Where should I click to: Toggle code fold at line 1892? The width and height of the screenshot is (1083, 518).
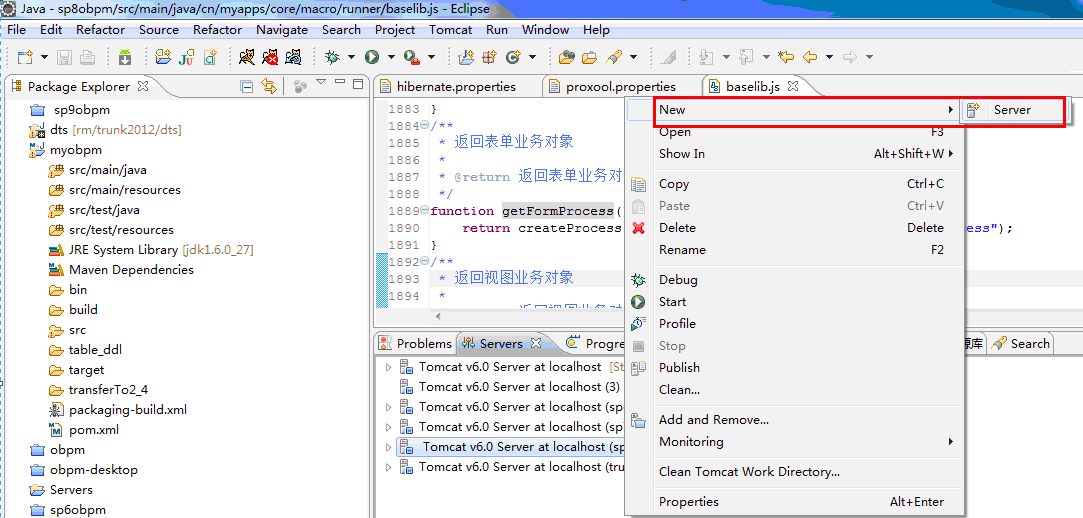424,262
